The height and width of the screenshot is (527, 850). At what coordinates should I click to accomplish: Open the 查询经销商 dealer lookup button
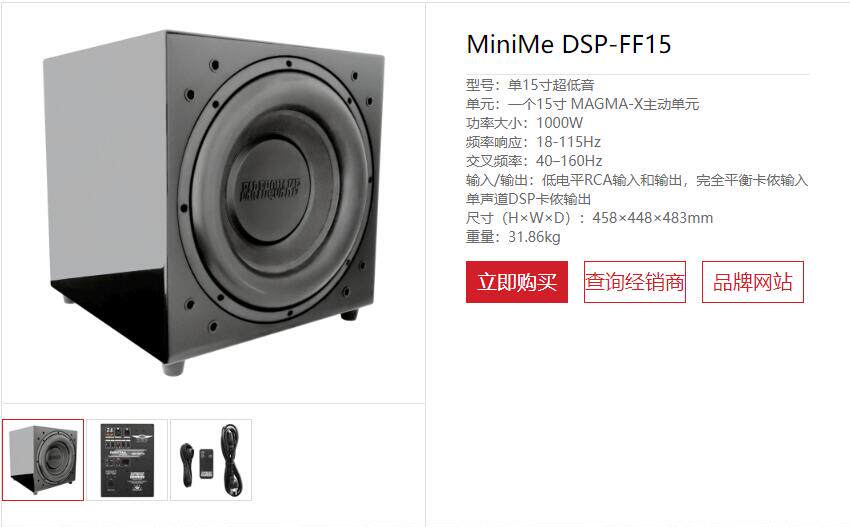tap(635, 282)
